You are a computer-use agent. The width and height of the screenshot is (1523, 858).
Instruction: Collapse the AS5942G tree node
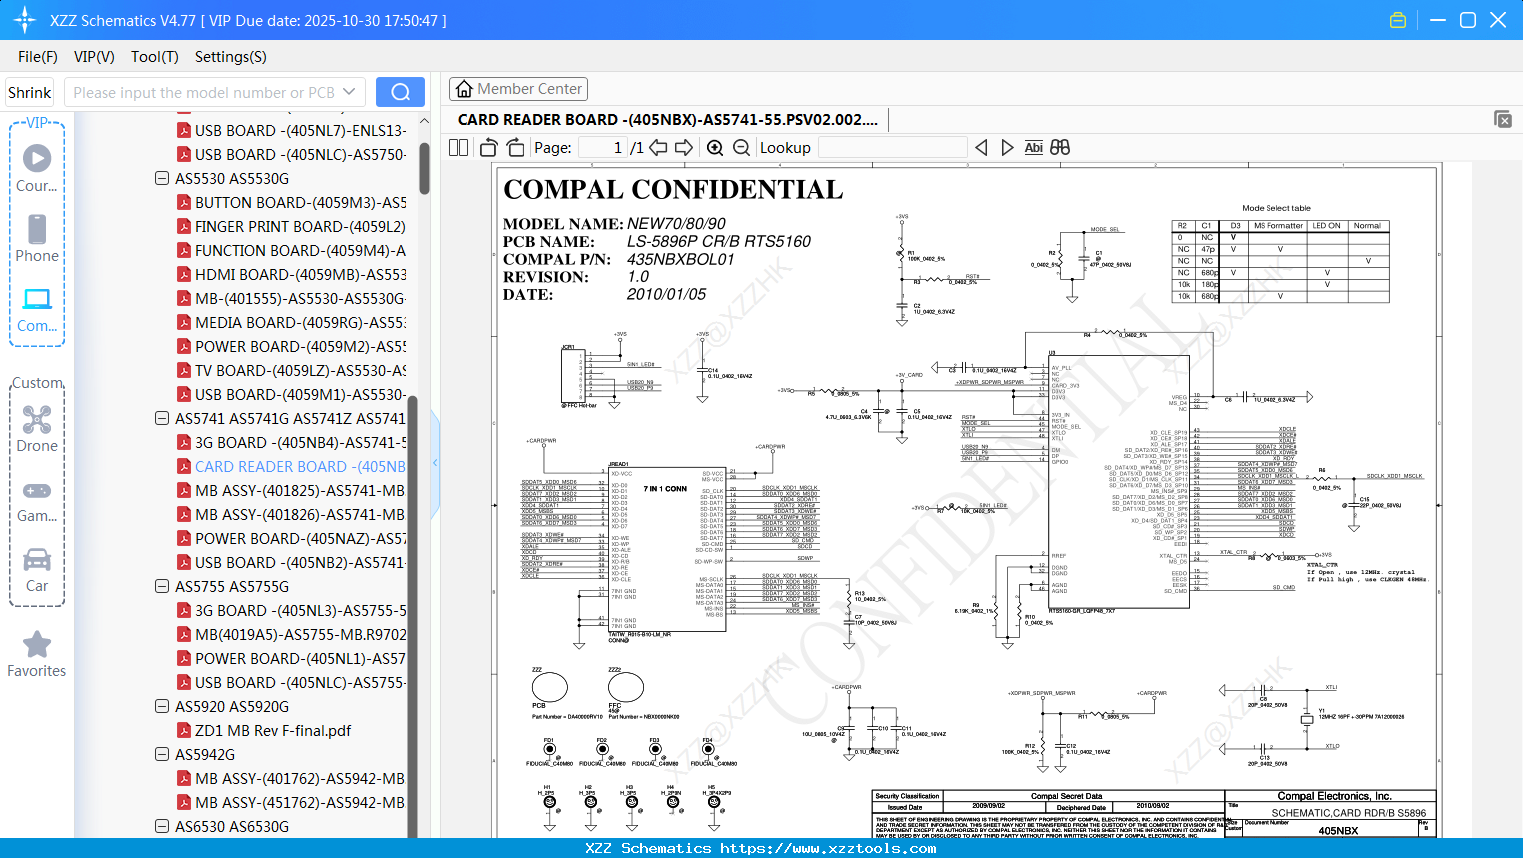[162, 754]
